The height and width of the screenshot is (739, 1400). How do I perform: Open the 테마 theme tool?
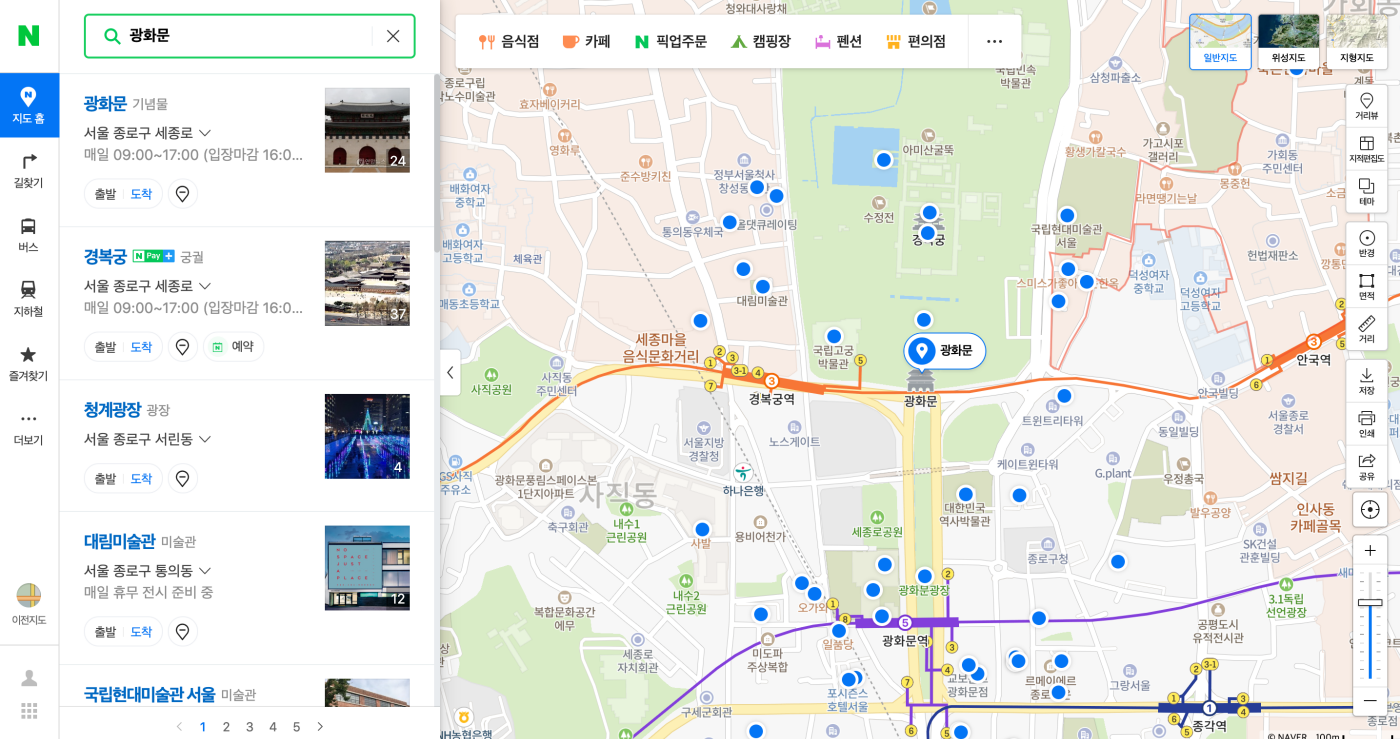coord(1366,191)
